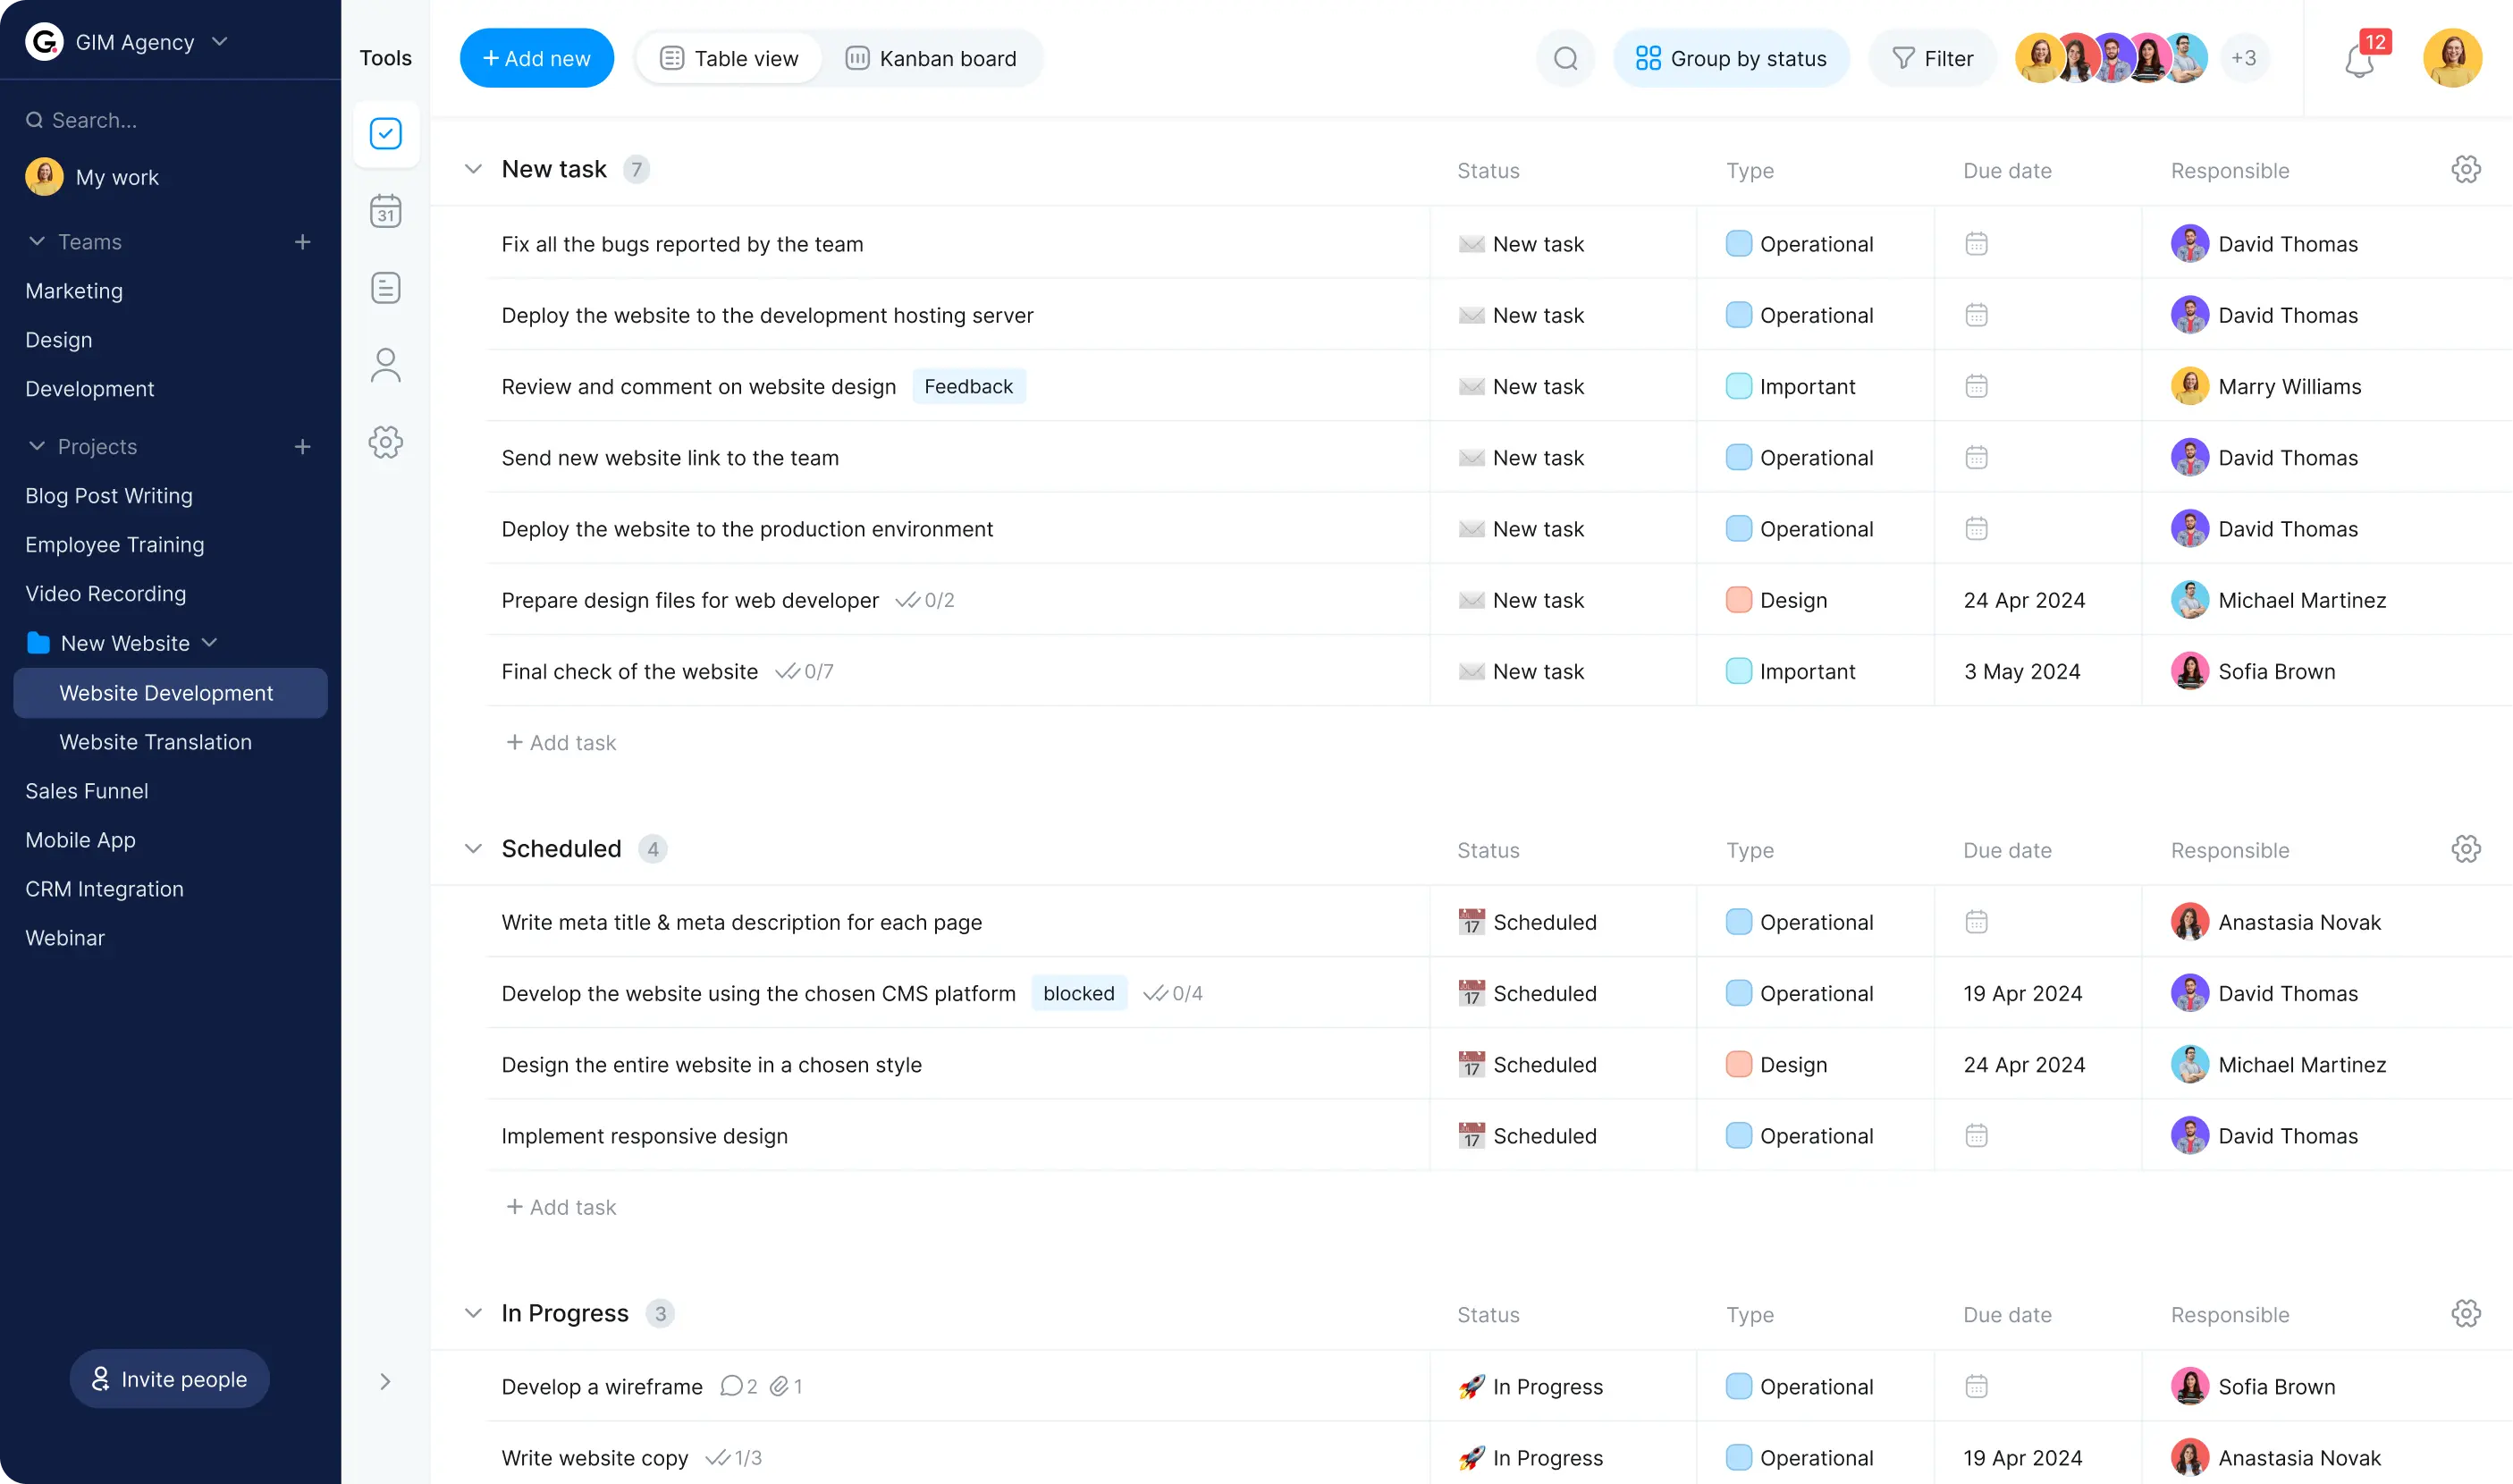The image size is (2513, 1484).
Task: Open New task group settings gear
Action: [2465, 169]
